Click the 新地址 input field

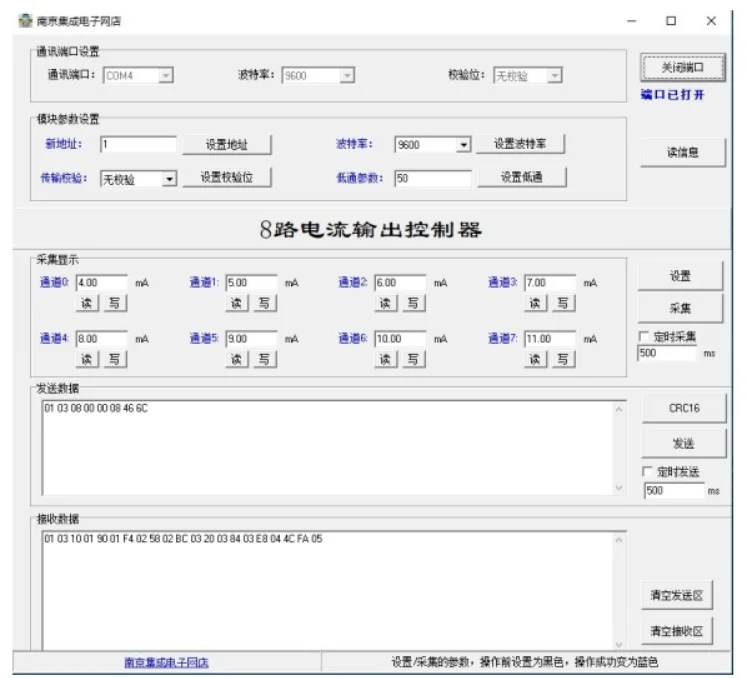point(138,144)
